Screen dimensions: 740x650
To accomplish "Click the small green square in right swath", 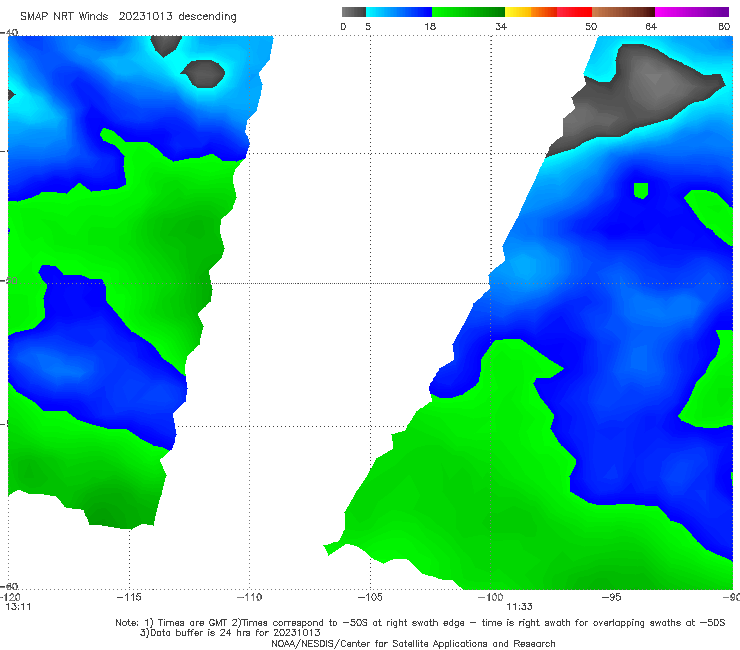I will tap(640, 190).
